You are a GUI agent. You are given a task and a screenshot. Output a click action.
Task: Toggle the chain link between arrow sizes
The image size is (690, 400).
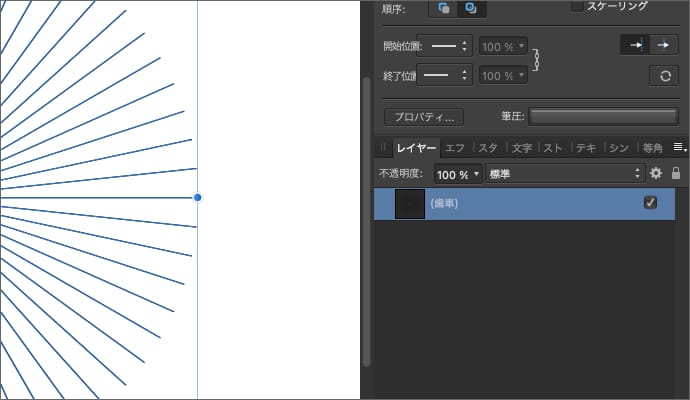pos(538,60)
